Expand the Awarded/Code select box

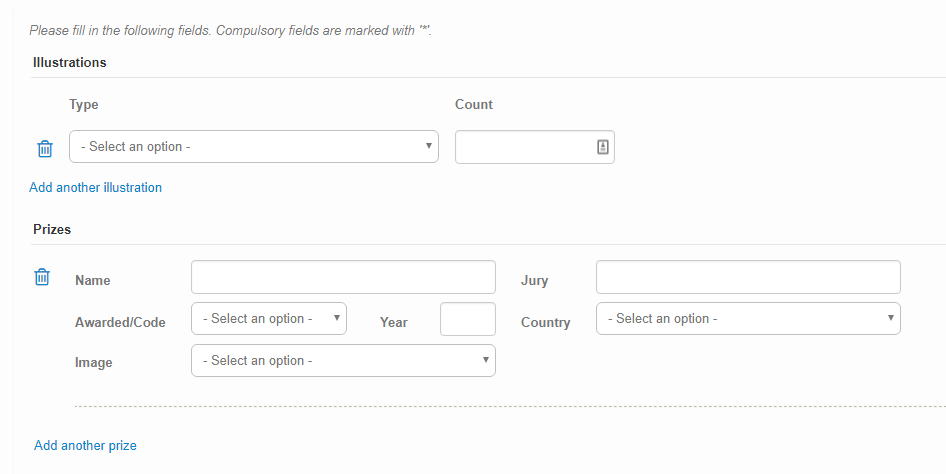pyautogui.click(x=269, y=318)
